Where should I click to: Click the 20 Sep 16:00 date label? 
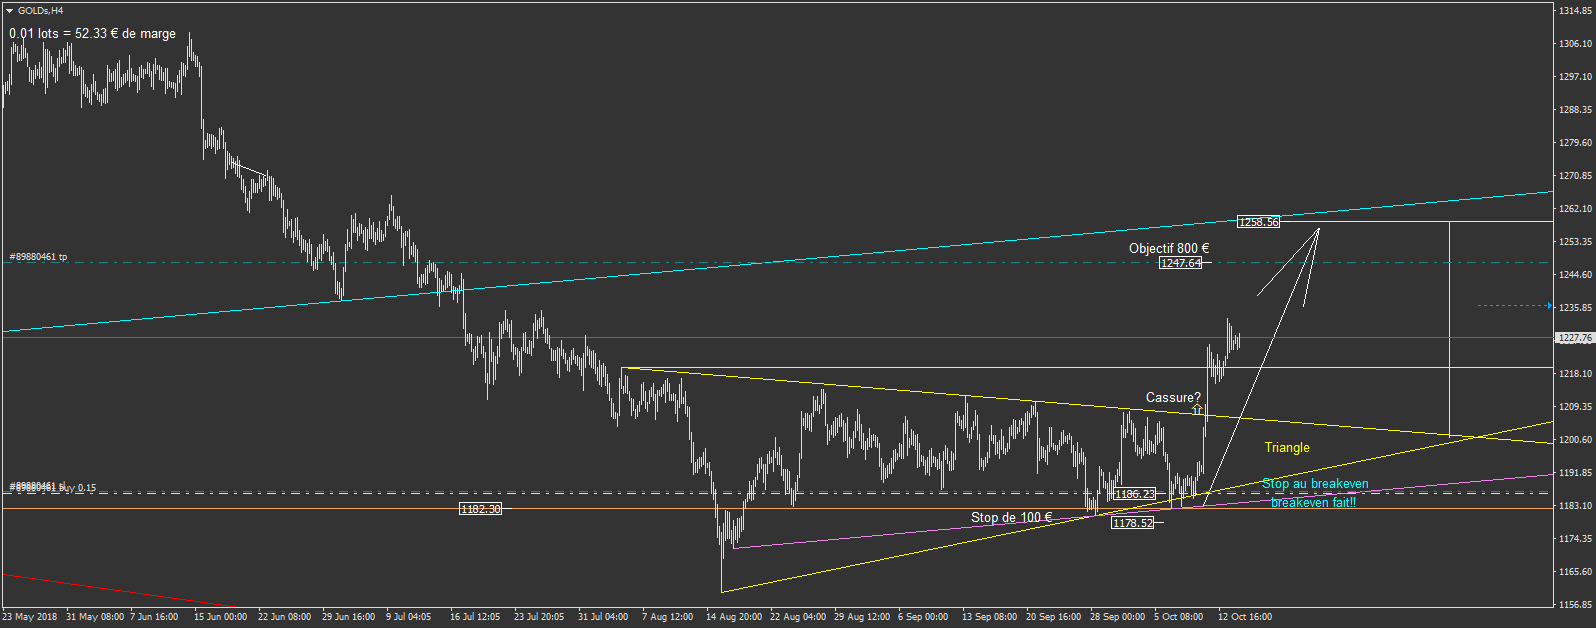[x=1053, y=617]
